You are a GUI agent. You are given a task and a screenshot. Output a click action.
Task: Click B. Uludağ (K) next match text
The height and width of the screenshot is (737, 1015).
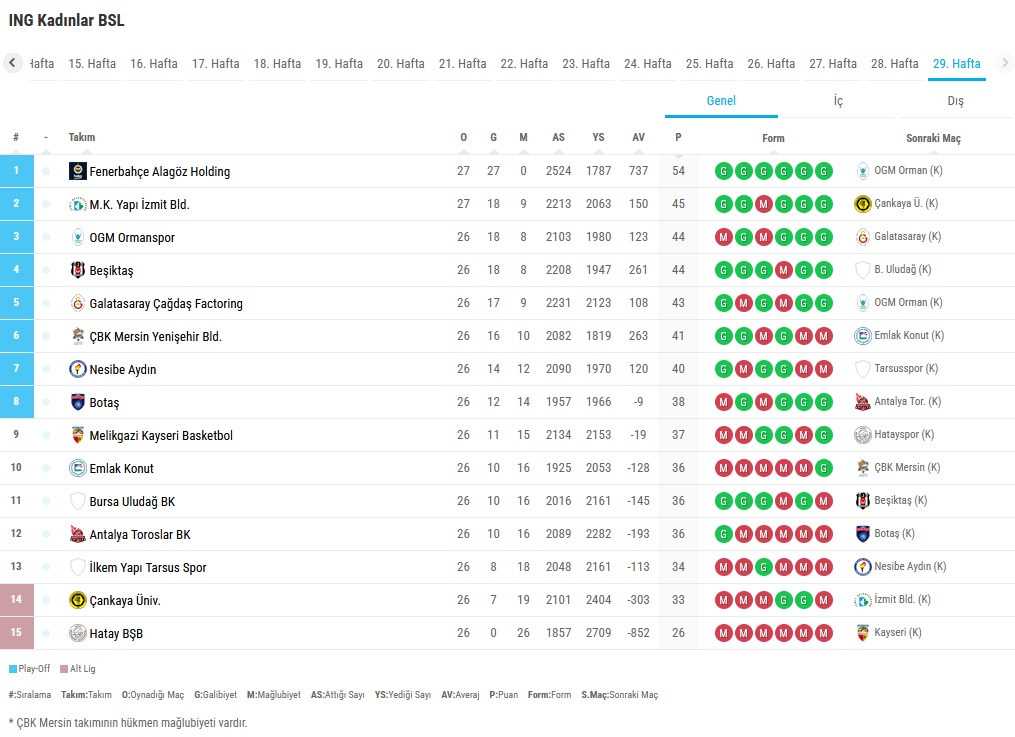902,269
